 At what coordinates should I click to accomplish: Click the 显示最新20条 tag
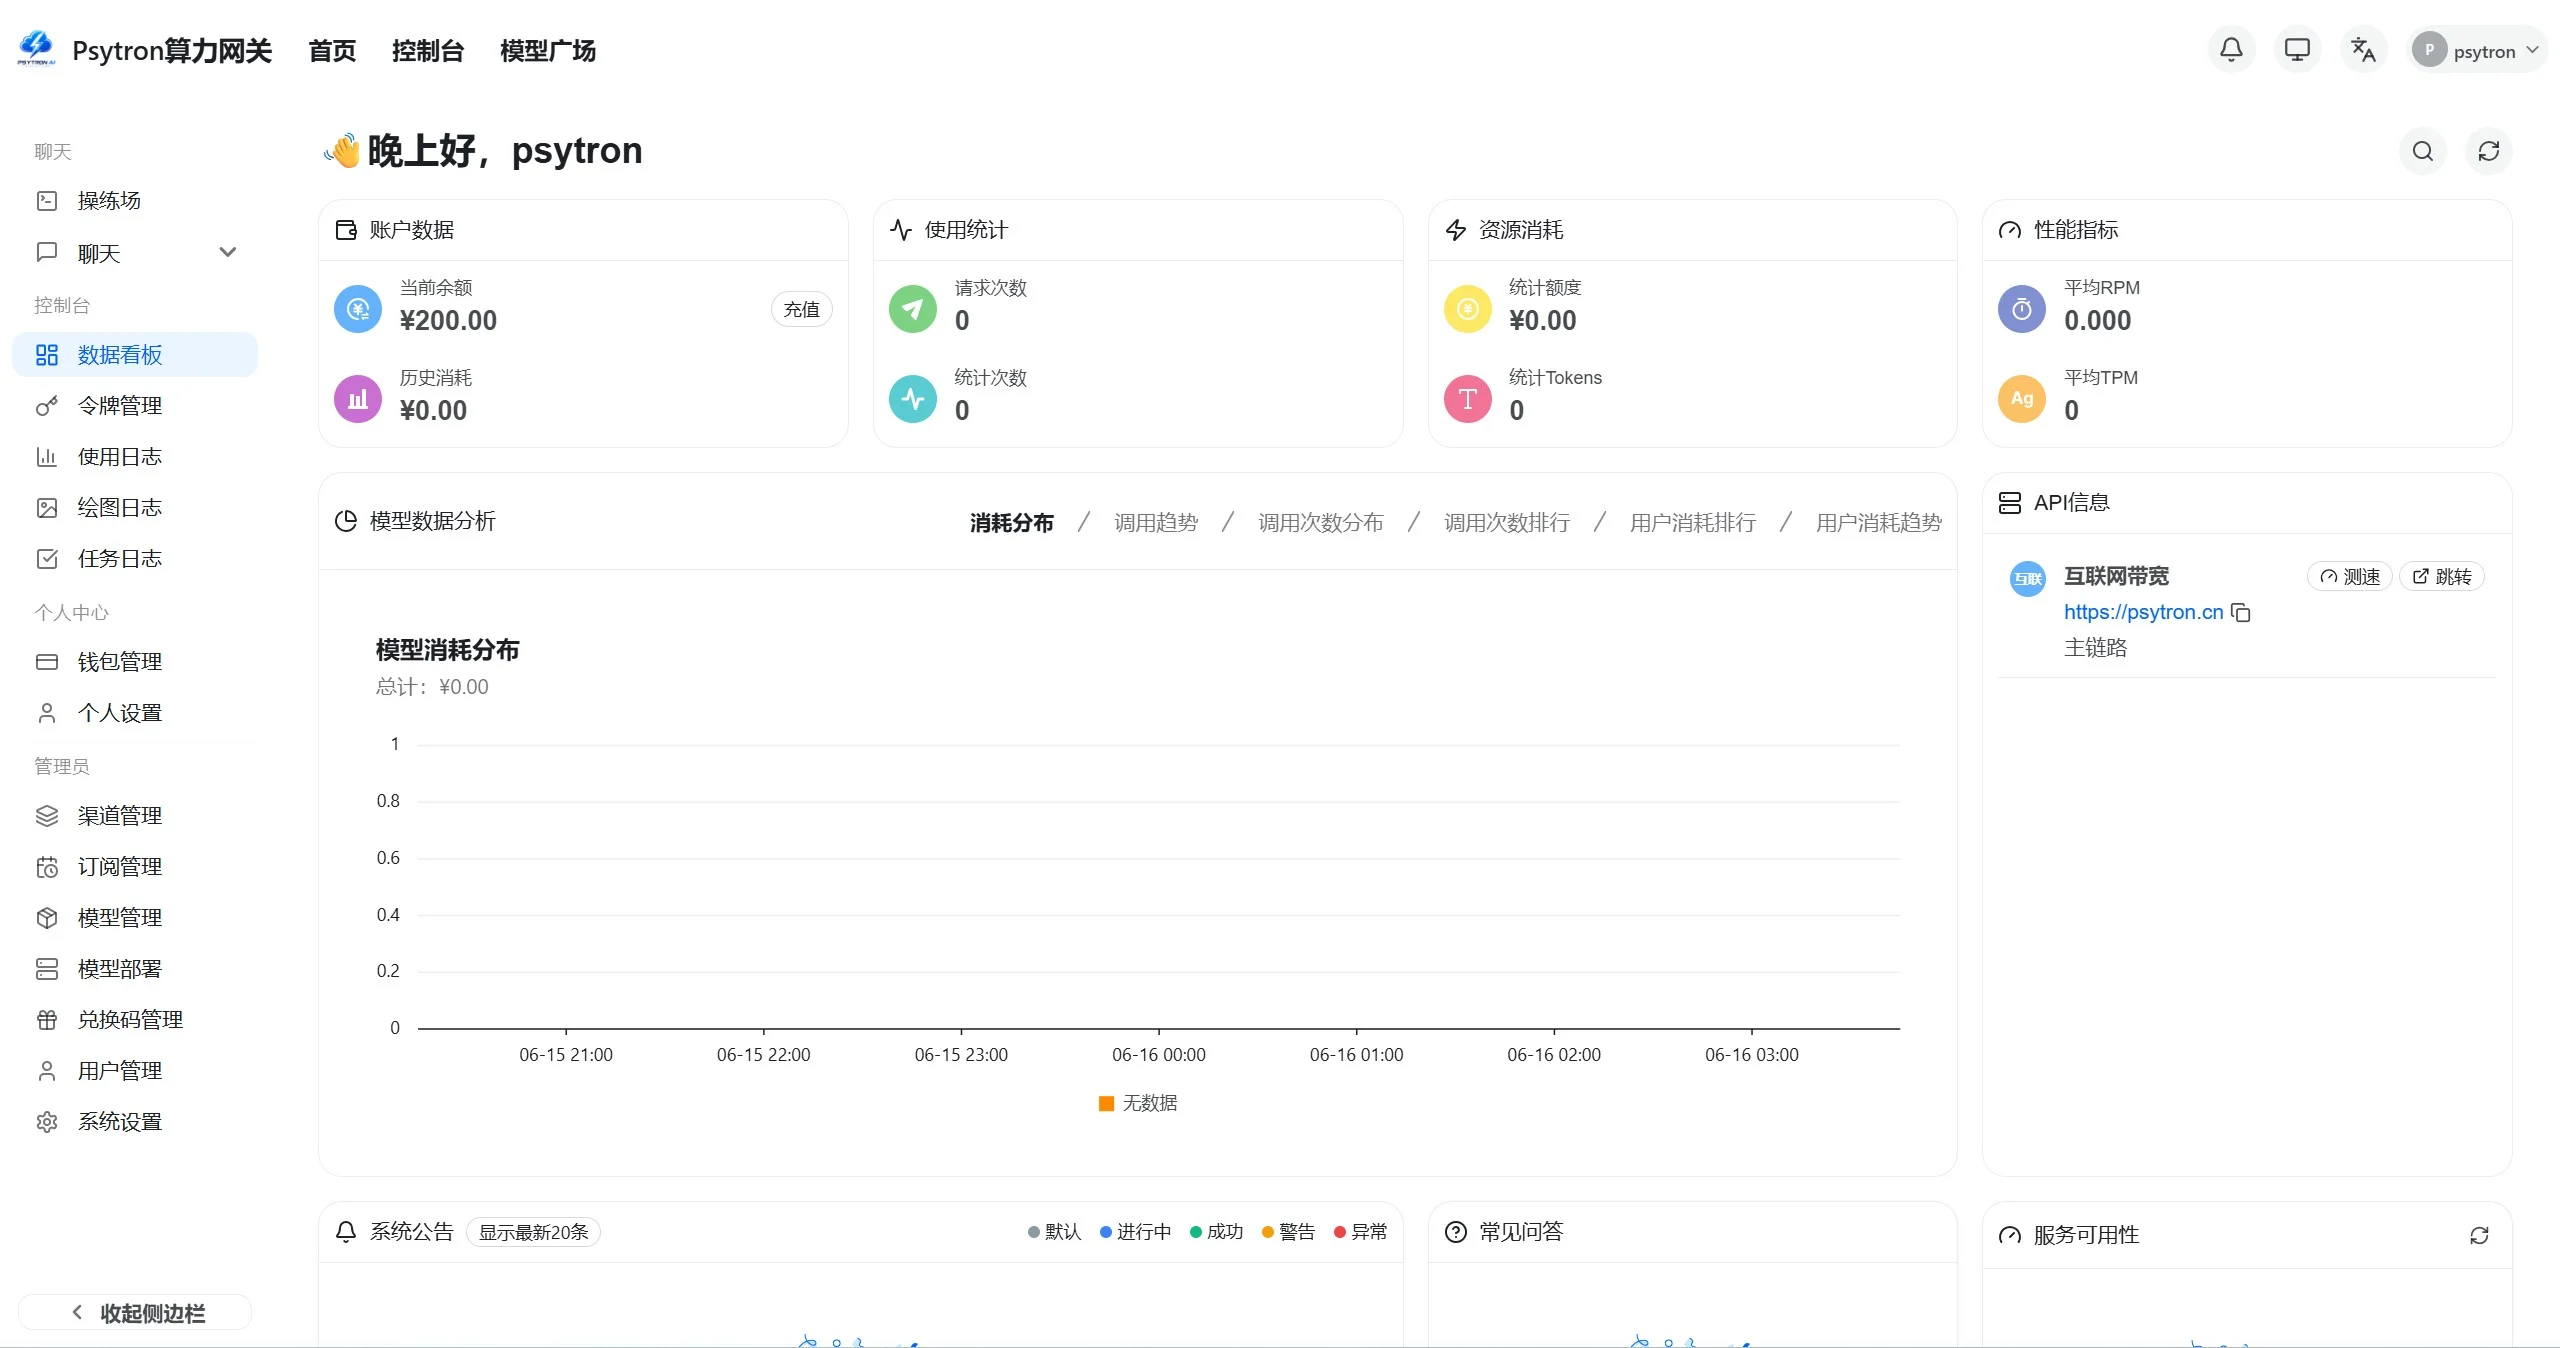(533, 1232)
